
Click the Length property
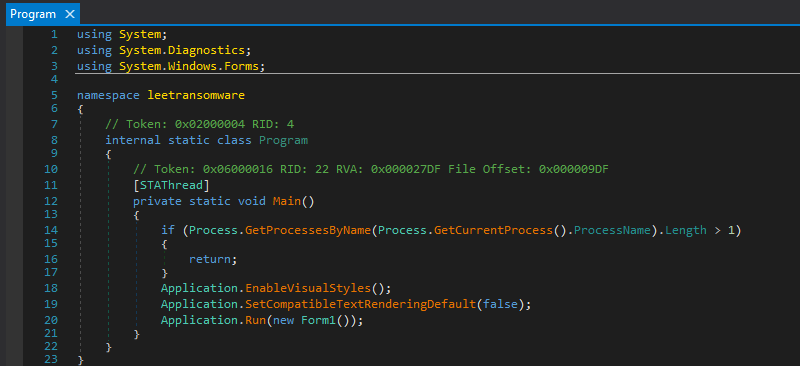[x=686, y=230]
